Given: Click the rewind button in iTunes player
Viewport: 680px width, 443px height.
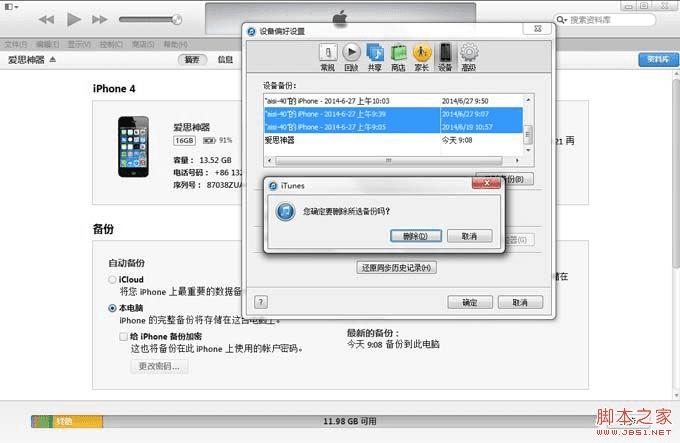Looking at the screenshot, I should click(x=46, y=20).
